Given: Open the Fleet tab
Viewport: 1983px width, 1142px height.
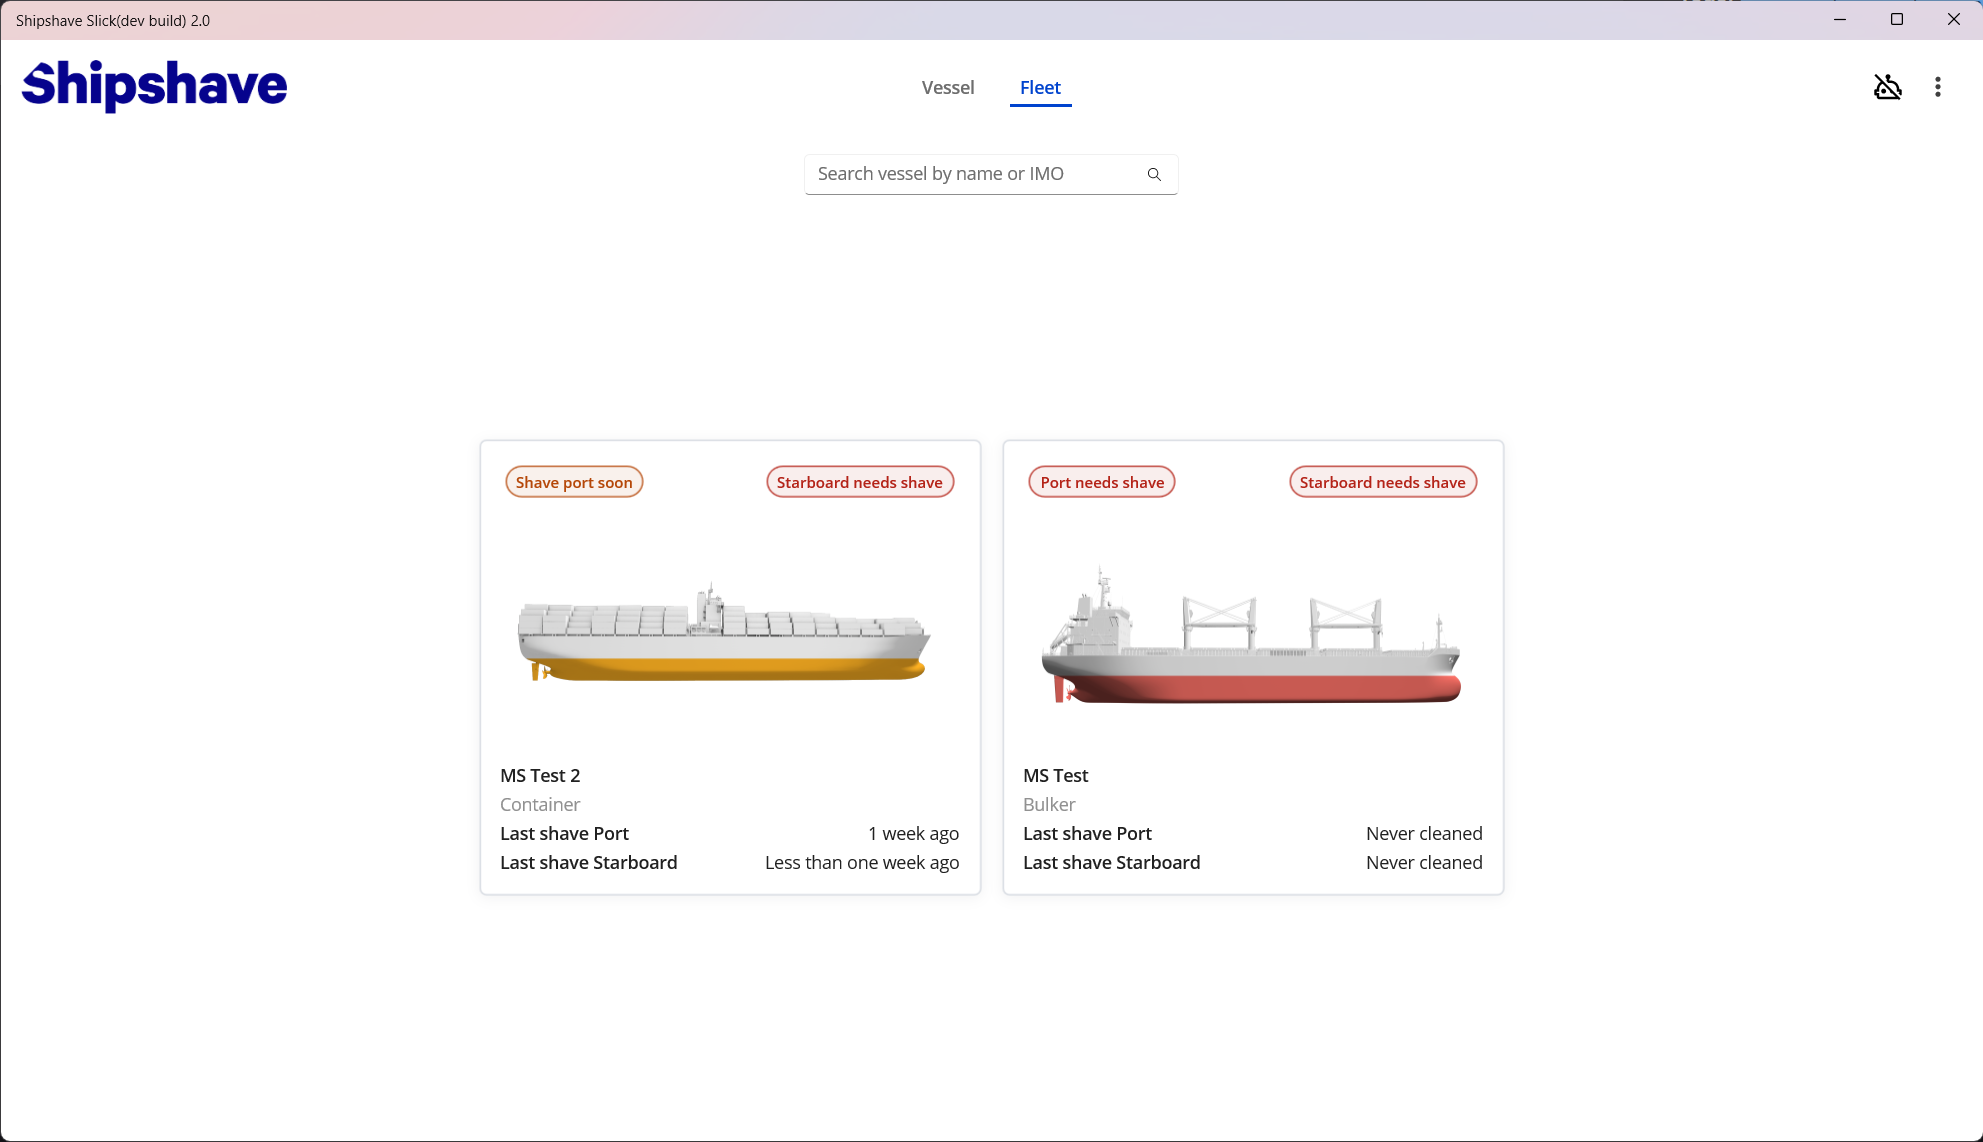Looking at the screenshot, I should pos(1040,87).
